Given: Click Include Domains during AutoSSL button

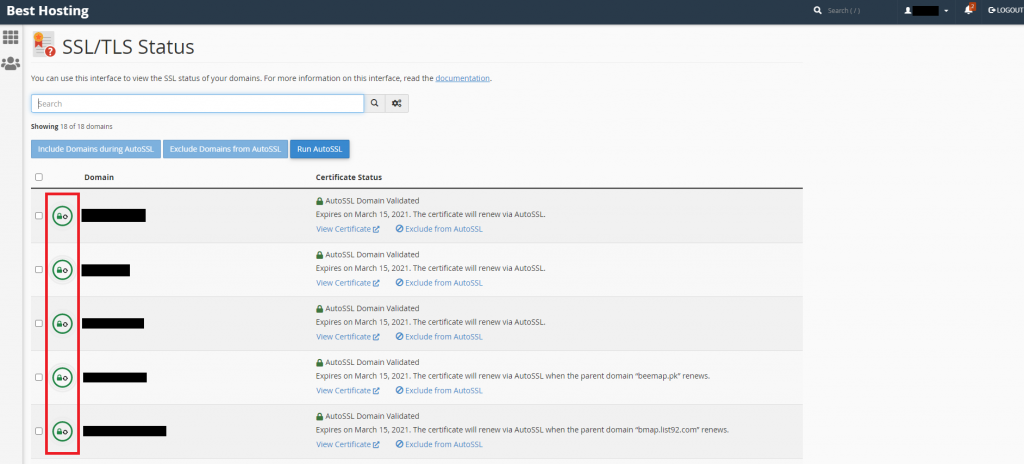Looking at the screenshot, I should coord(95,149).
